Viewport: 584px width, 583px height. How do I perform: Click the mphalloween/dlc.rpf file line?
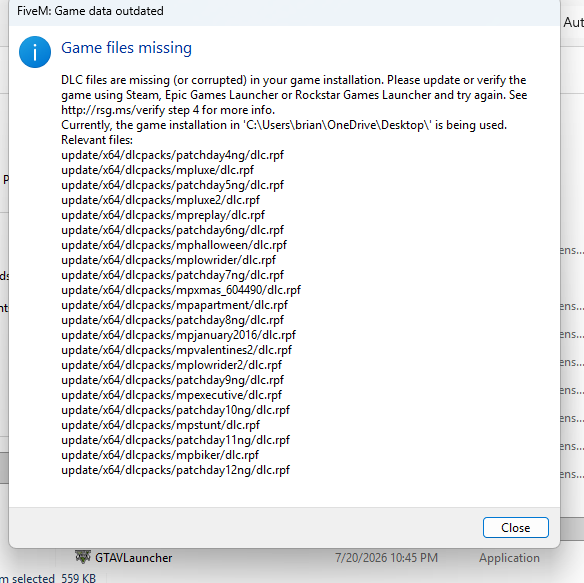[x=174, y=245]
